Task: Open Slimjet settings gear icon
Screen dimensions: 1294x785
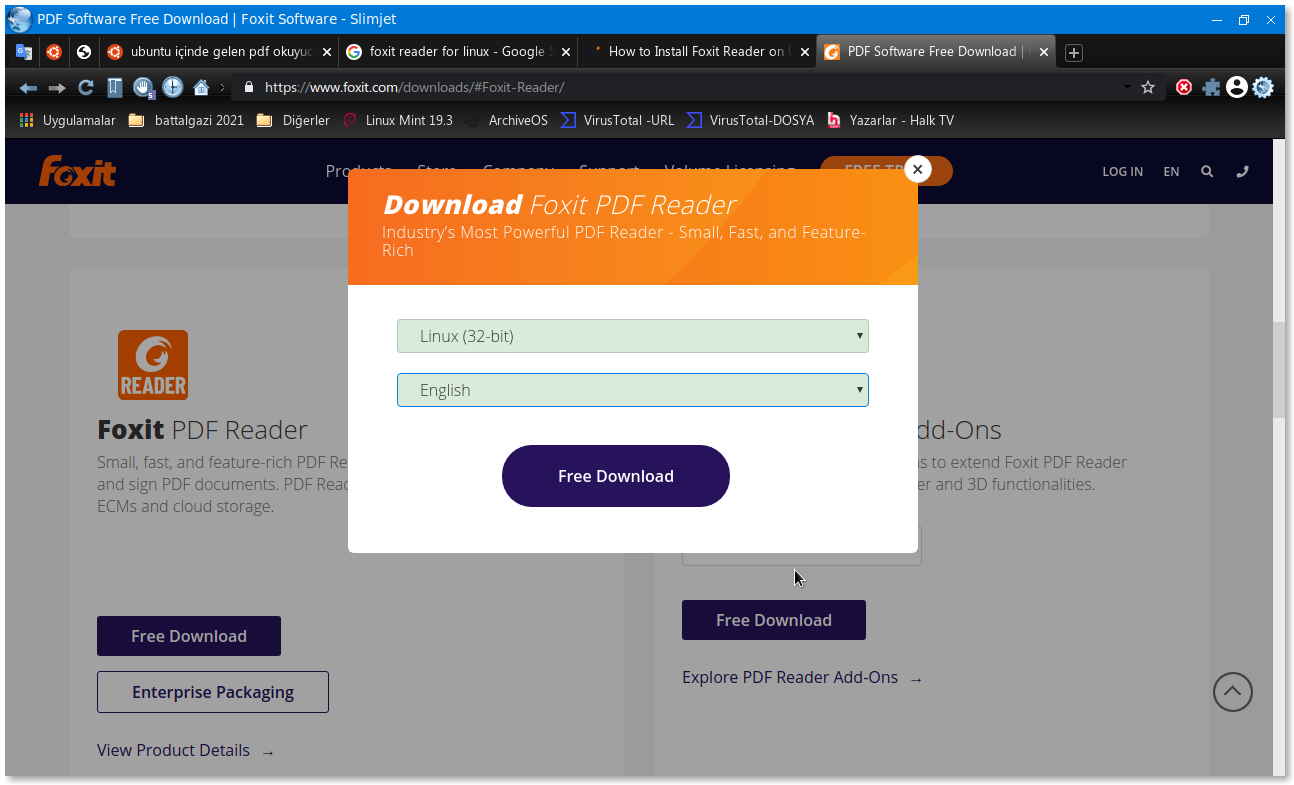Action: (1263, 87)
